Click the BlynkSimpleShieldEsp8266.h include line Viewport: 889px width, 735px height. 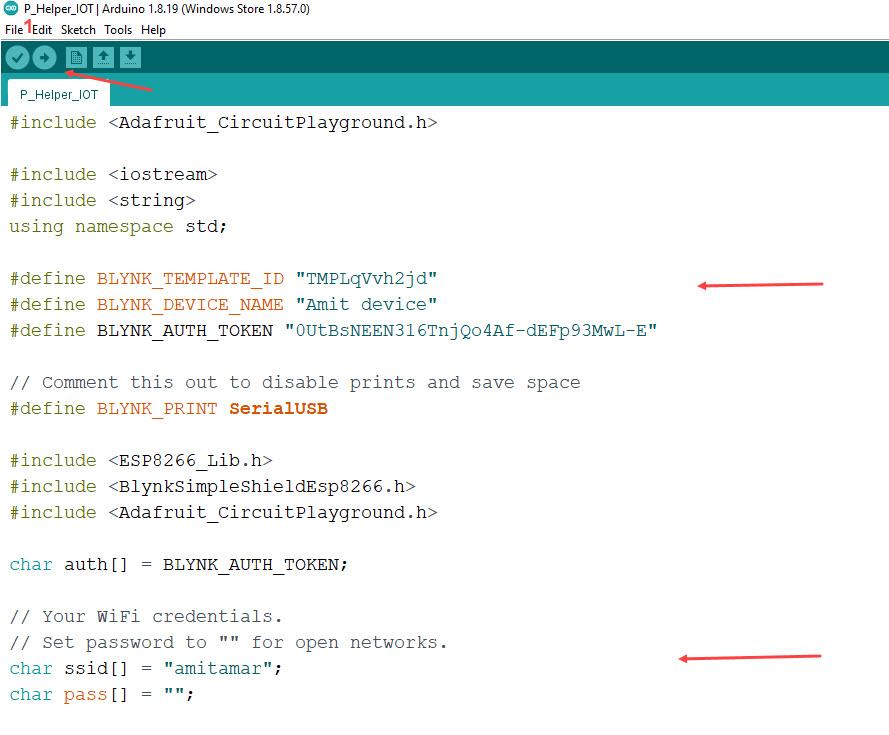(x=213, y=487)
